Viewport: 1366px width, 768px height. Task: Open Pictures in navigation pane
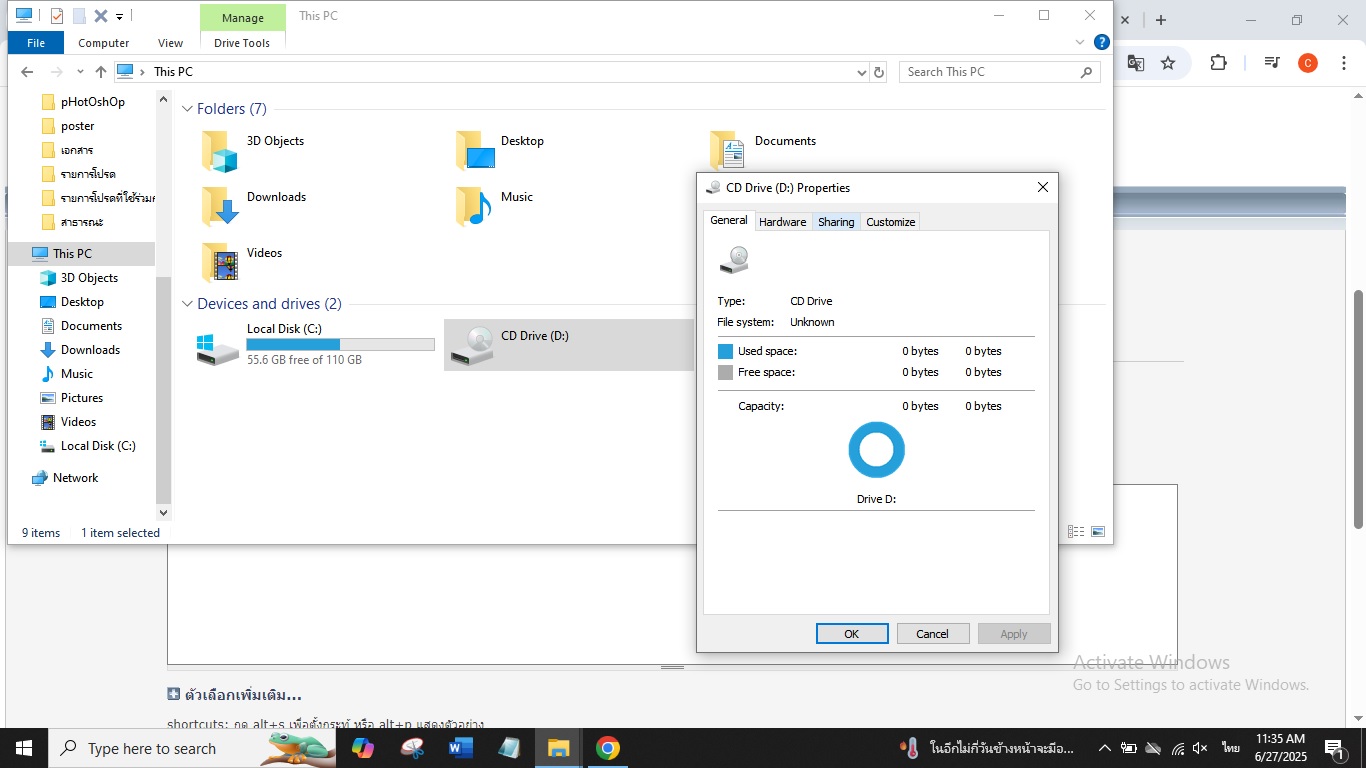82,398
